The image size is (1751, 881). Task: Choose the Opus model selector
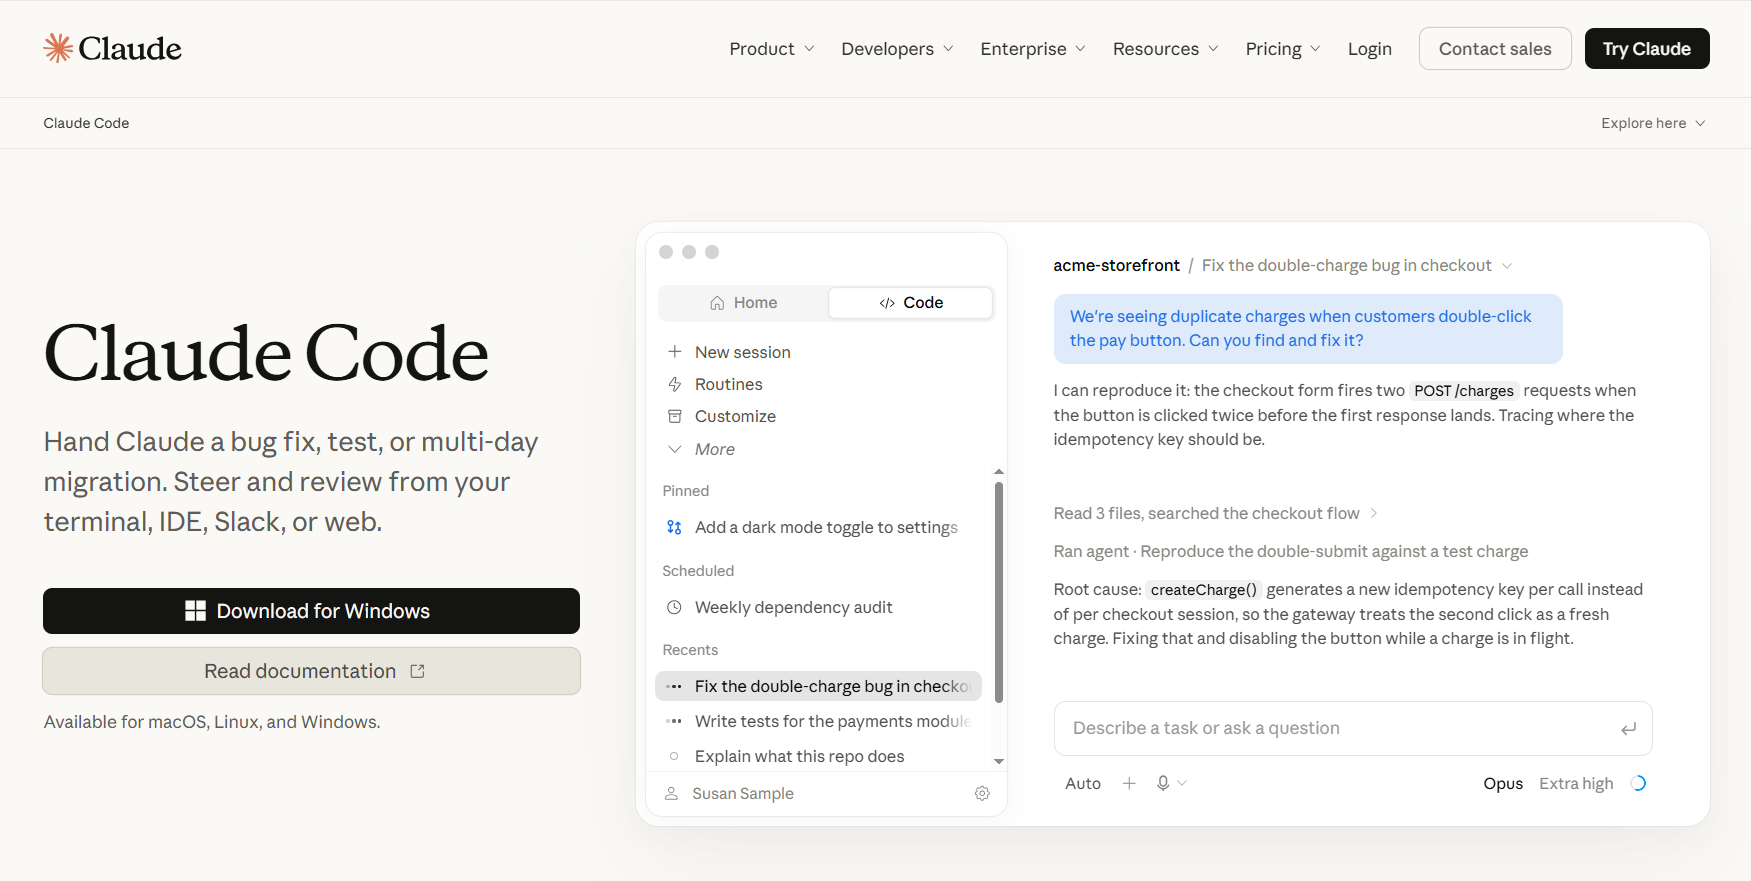click(x=1503, y=783)
